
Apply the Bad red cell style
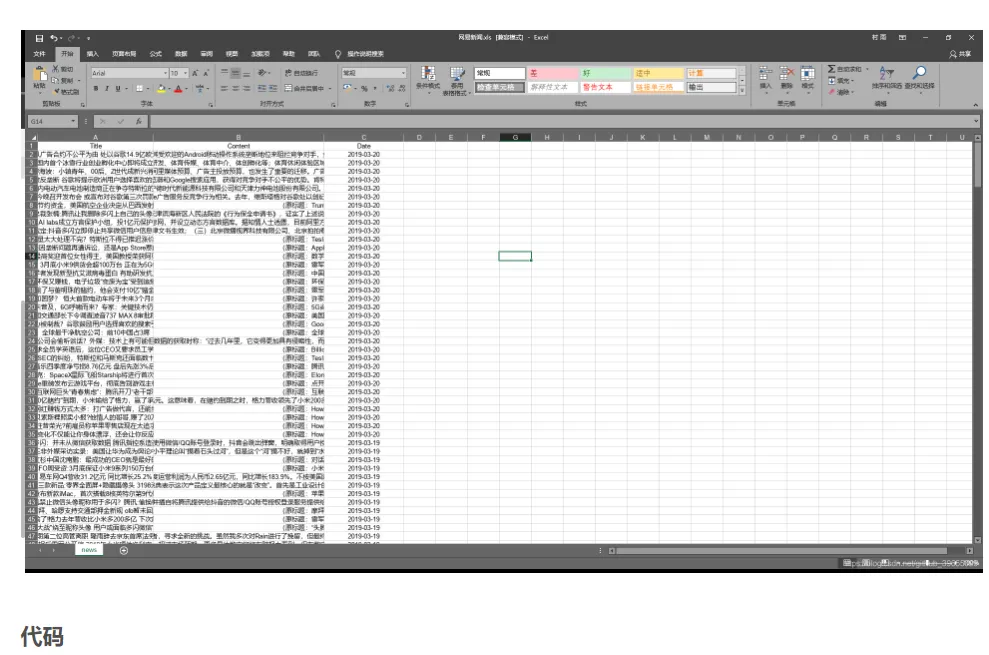coord(553,74)
